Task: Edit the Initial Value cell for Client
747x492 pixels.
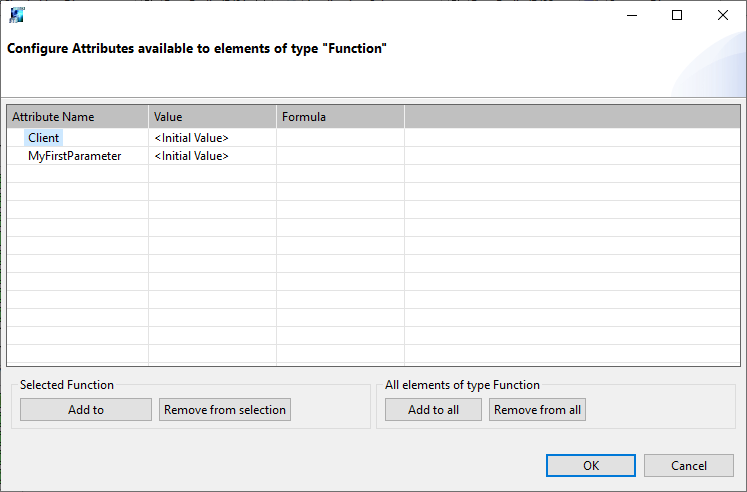Action: tap(192, 138)
